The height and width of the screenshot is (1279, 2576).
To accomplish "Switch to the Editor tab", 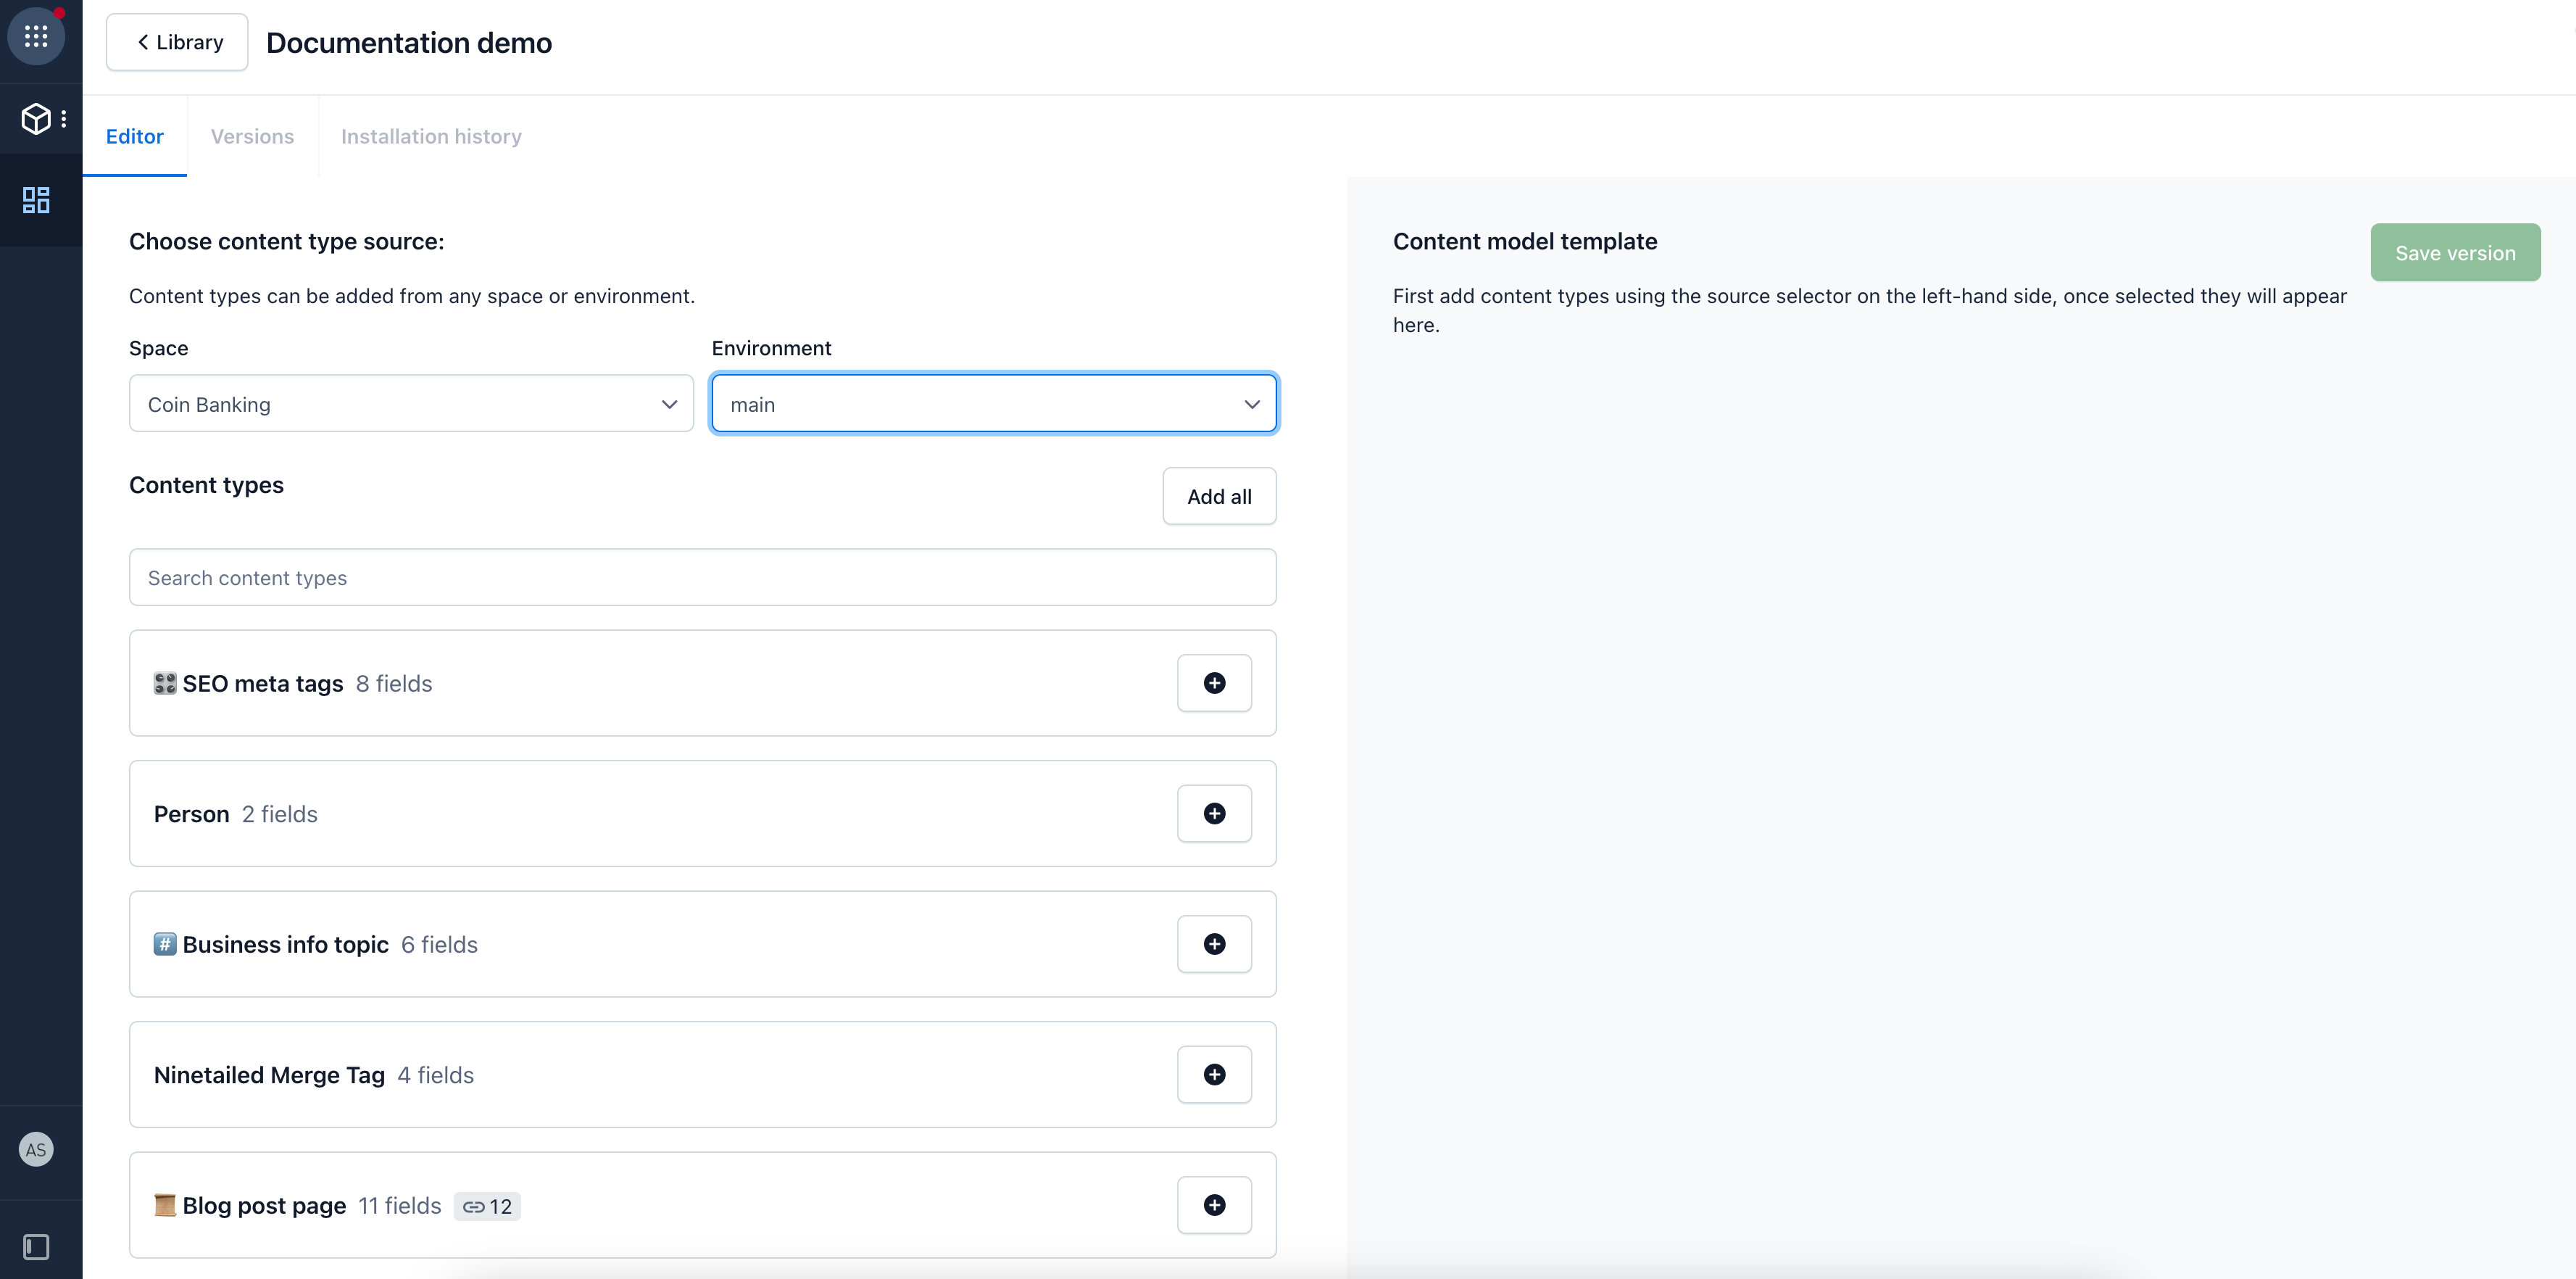I will coord(135,136).
